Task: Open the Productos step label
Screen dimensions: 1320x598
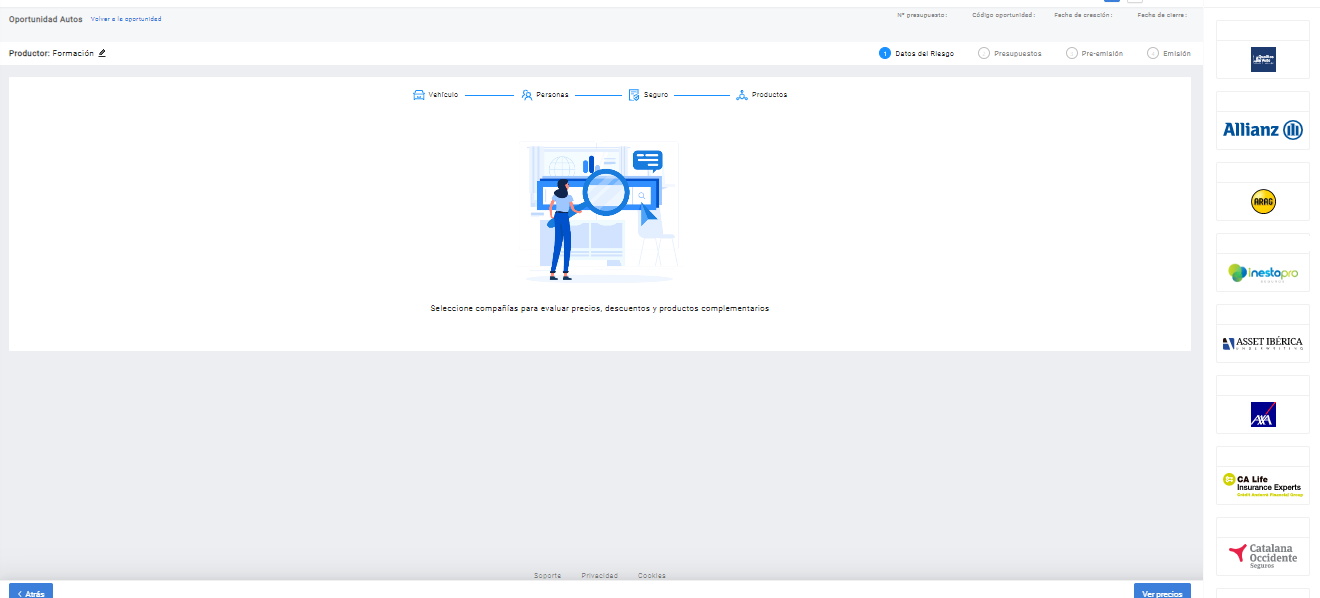Action: [769, 95]
